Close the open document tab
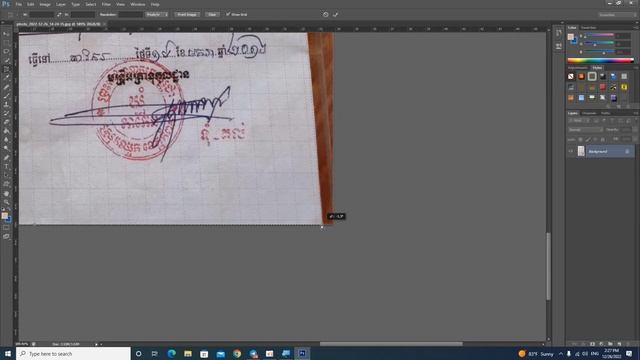640x360 pixels. [x=104, y=24]
